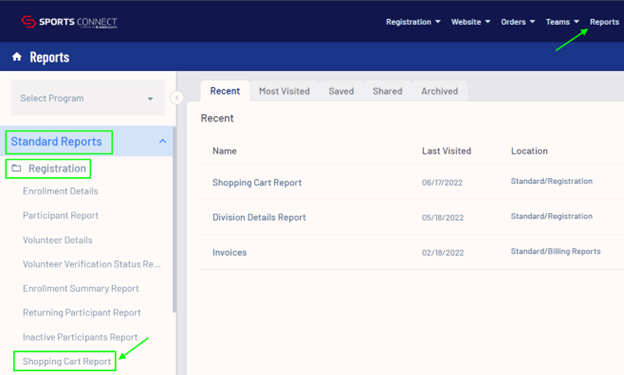
Task: Open Returning Participant Report
Action: pyautogui.click(x=82, y=312)
